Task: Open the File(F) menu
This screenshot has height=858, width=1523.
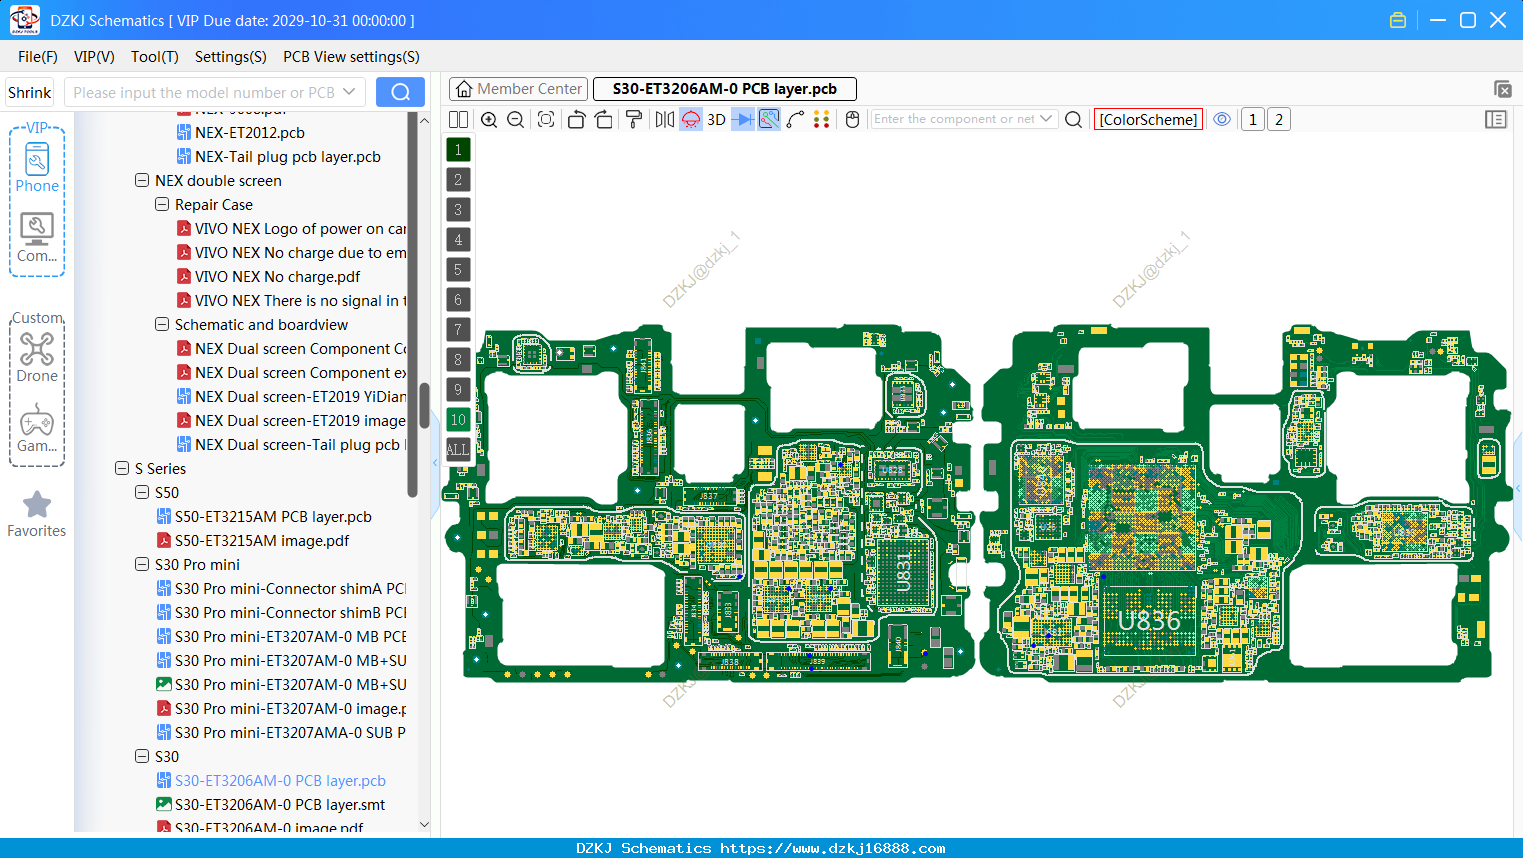Action: click(x=38, y=57)
